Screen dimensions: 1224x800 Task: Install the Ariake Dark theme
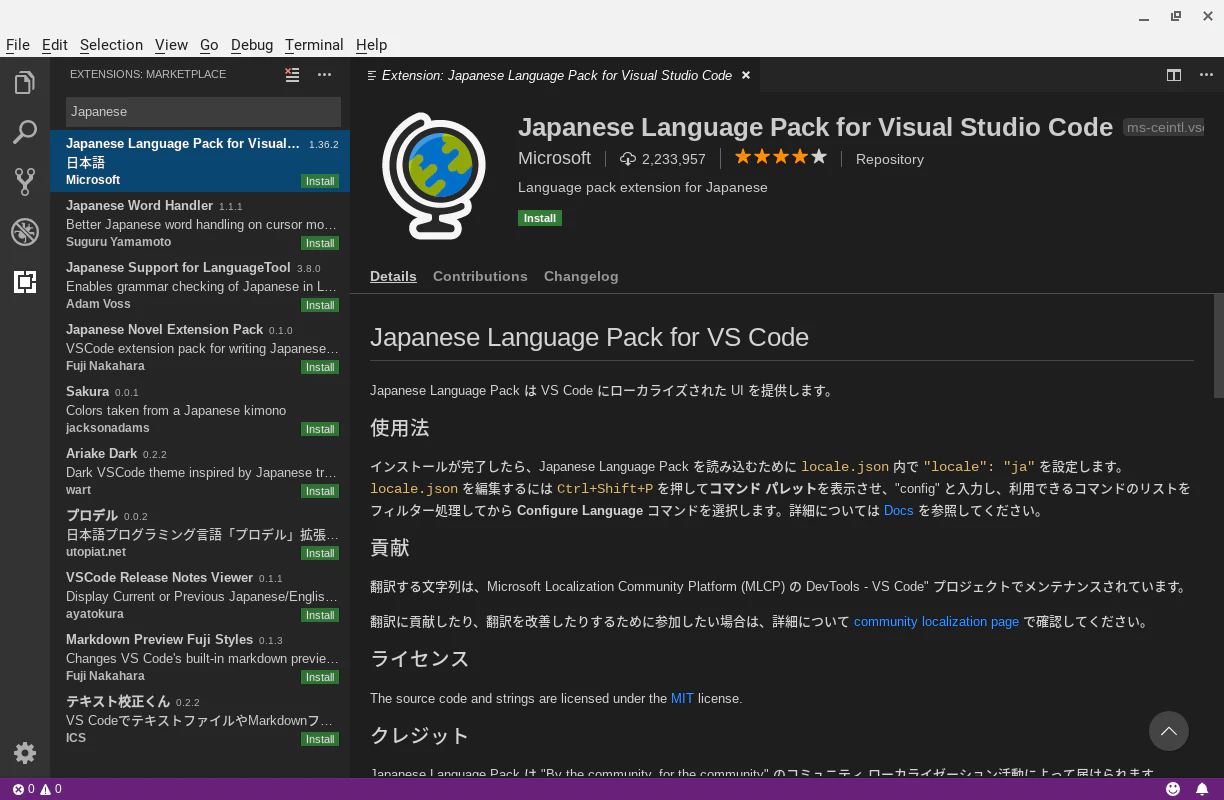(x=320, y=491)
